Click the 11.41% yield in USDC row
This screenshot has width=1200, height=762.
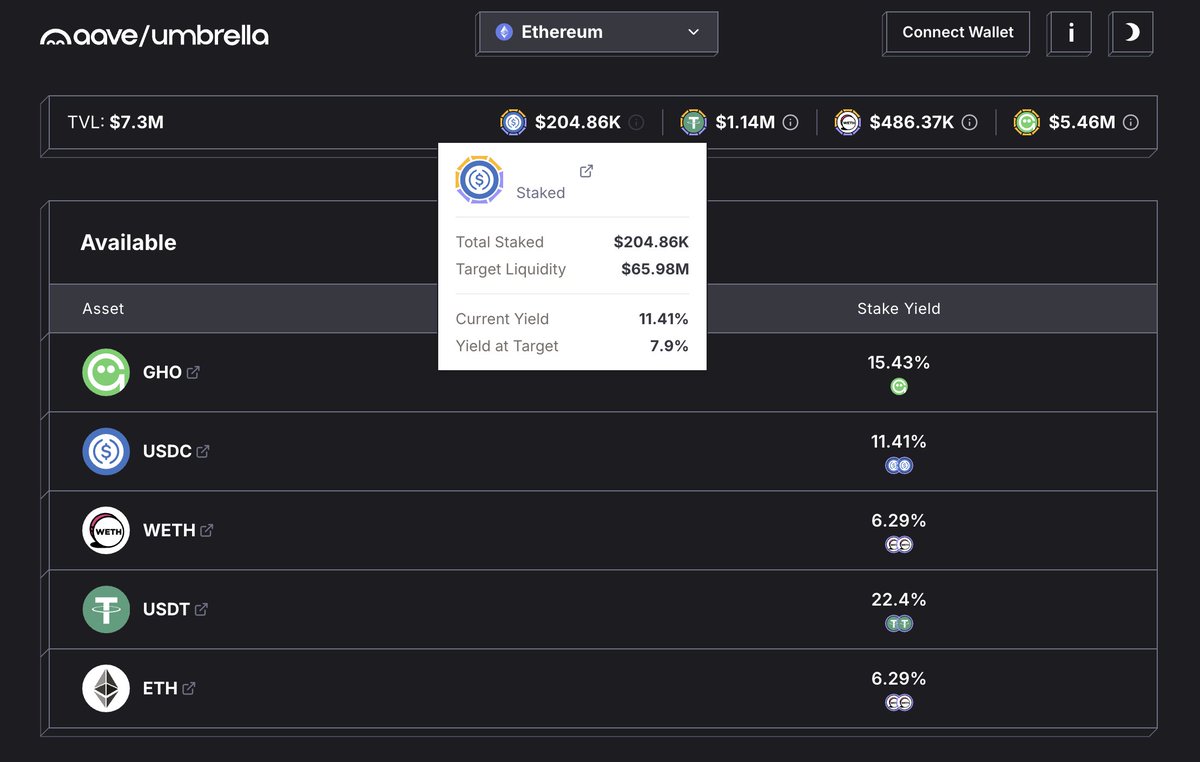(x=899, y=441)
